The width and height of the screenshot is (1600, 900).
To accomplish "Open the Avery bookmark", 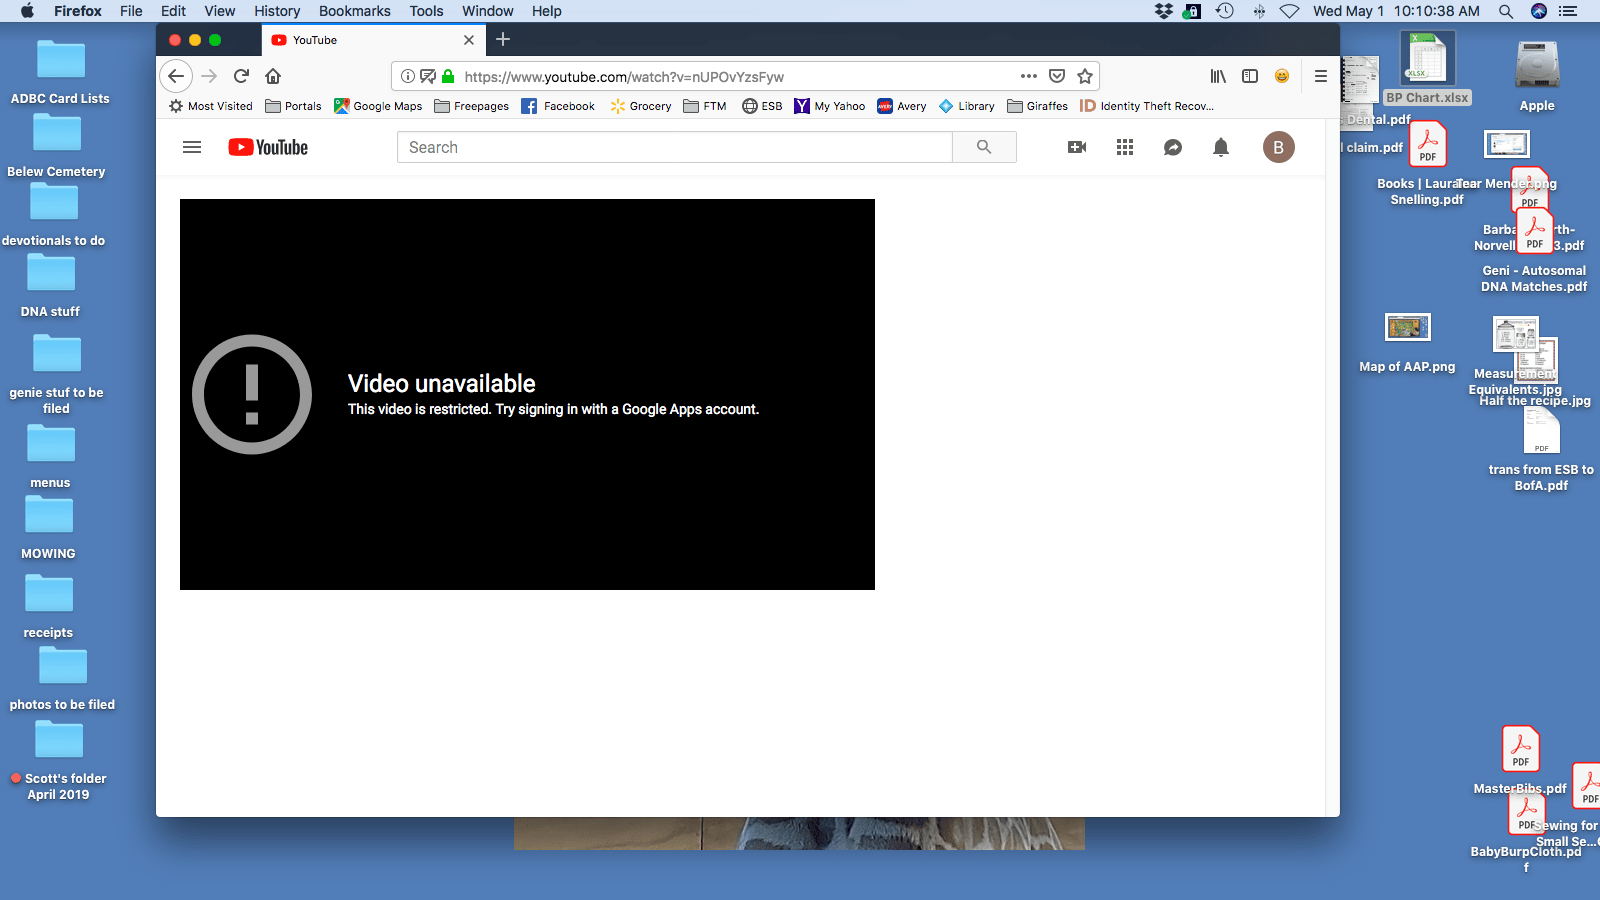I will point(902,106).
